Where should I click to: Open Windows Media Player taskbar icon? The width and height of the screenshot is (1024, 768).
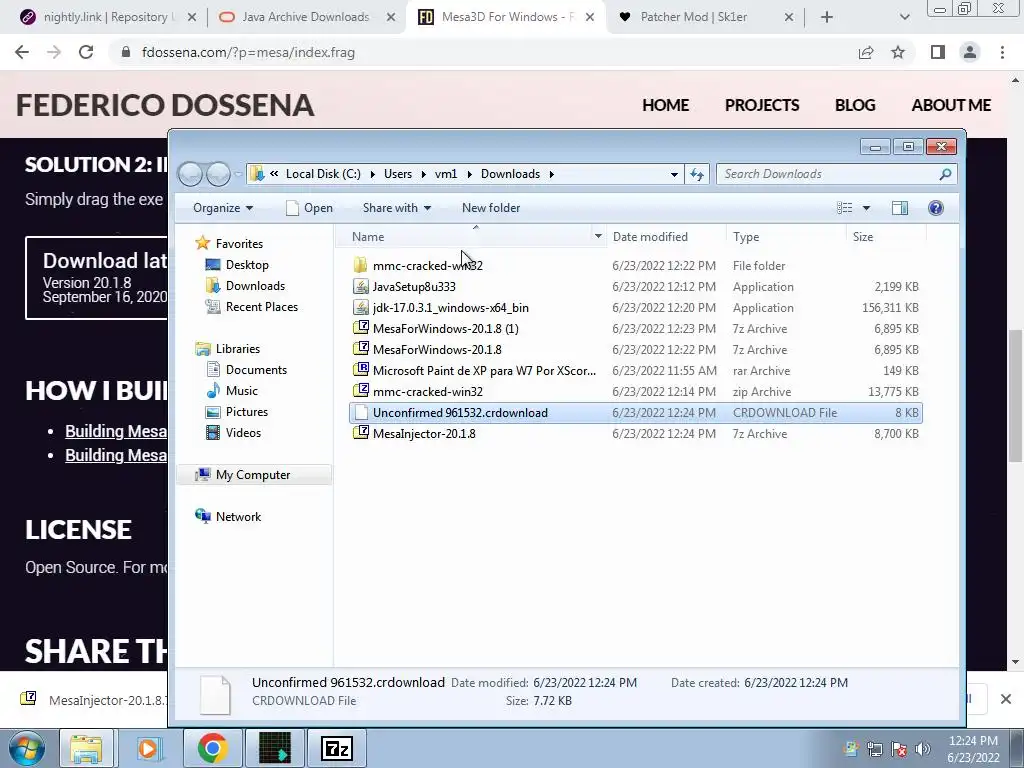click(148, 748)
